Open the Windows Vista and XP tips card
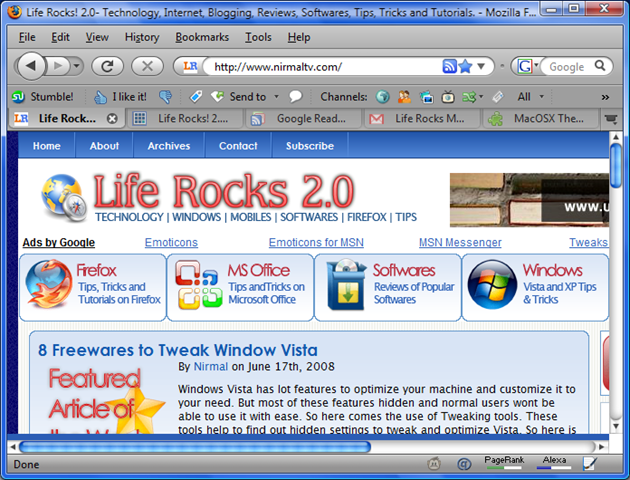Image resolution: width=630 pixels, height=480 pixels. point(535,287)
